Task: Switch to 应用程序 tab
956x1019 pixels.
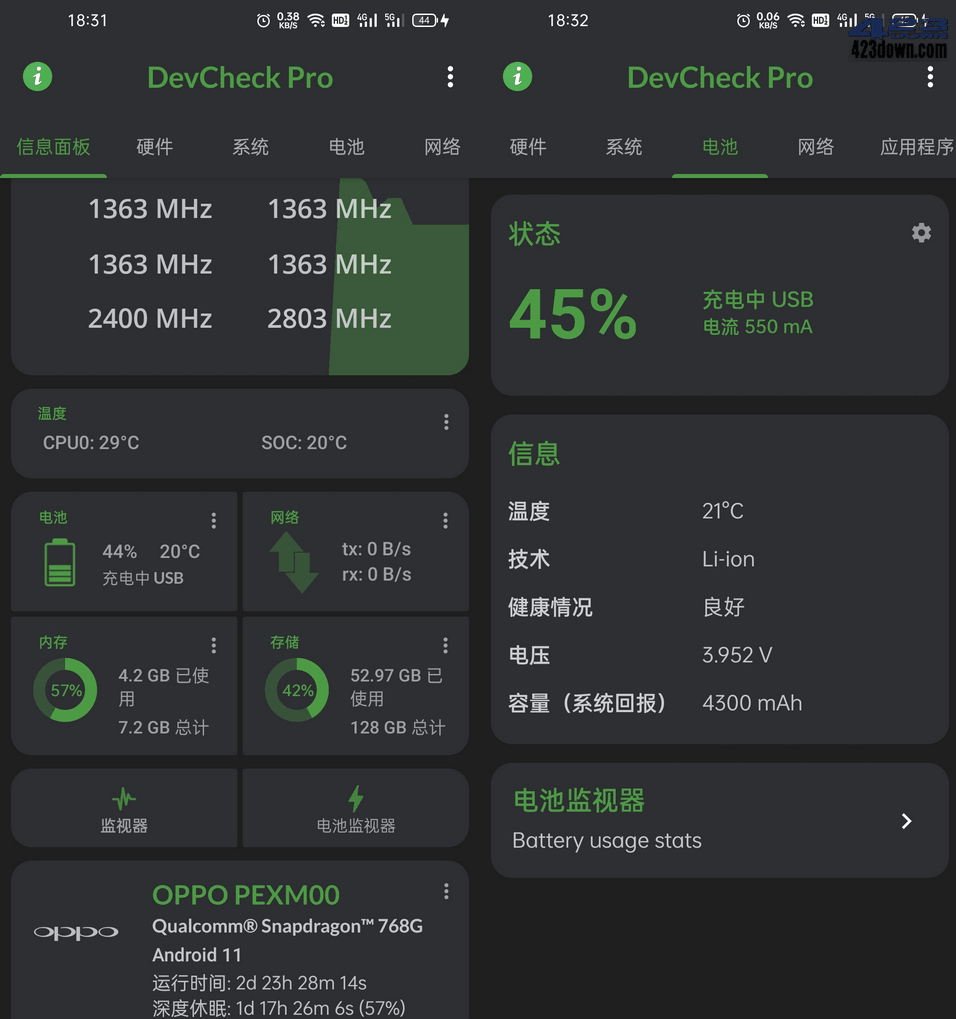Action: pos(916,147)
